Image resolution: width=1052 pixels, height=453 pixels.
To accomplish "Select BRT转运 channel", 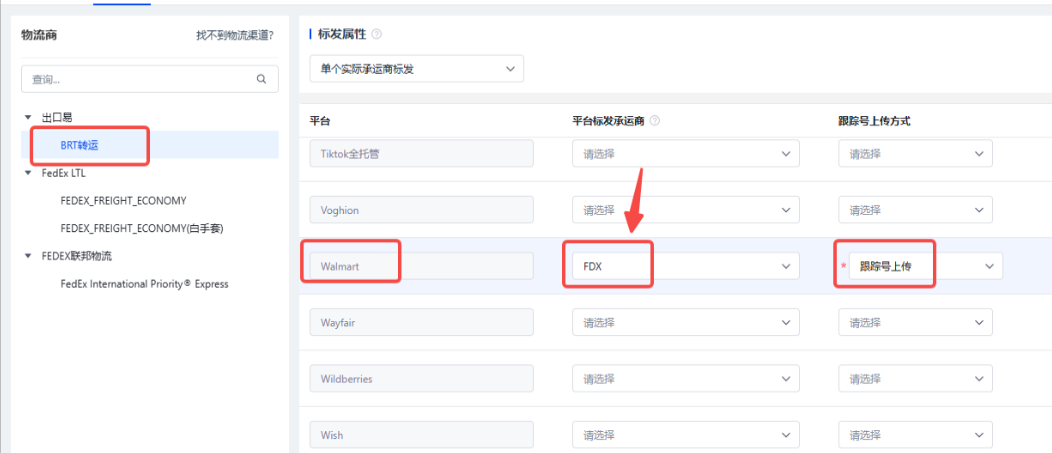I will pyautogui.click(x=79, y=145).
